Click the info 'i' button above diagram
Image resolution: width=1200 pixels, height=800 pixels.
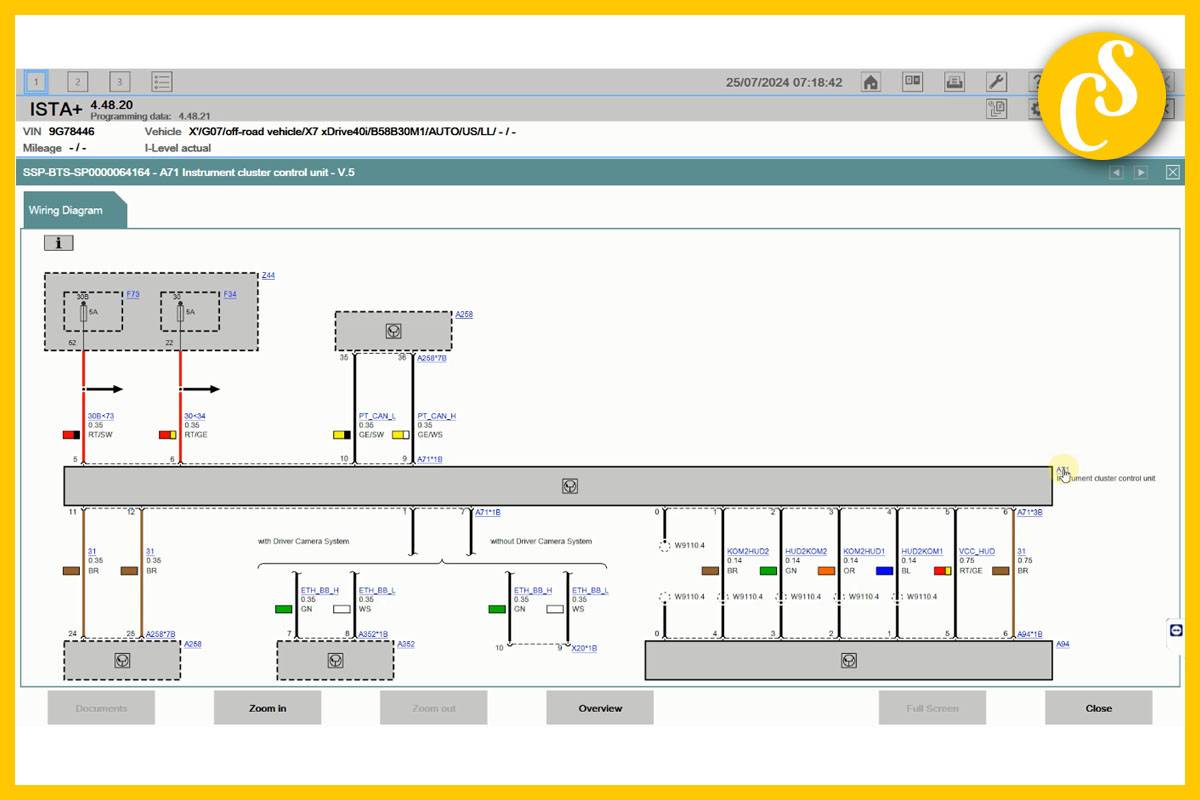click(x=59, y=242)
